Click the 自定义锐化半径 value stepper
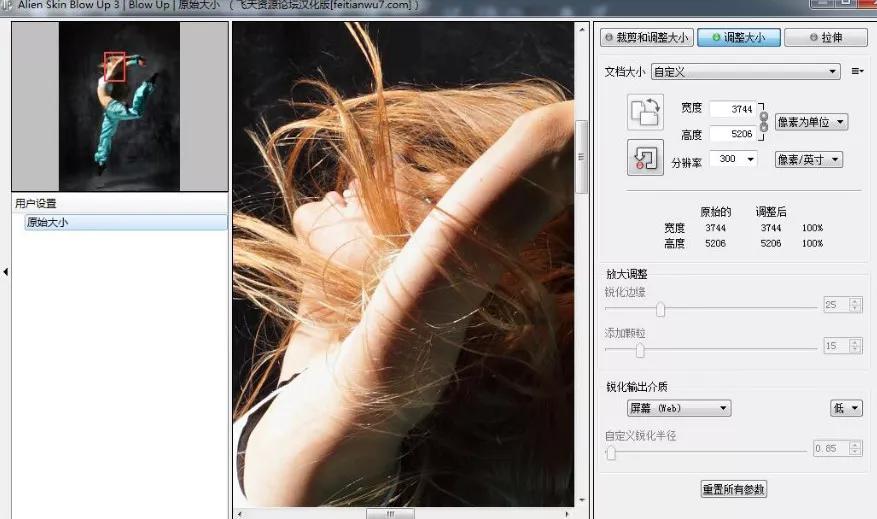 pos(854,448)
